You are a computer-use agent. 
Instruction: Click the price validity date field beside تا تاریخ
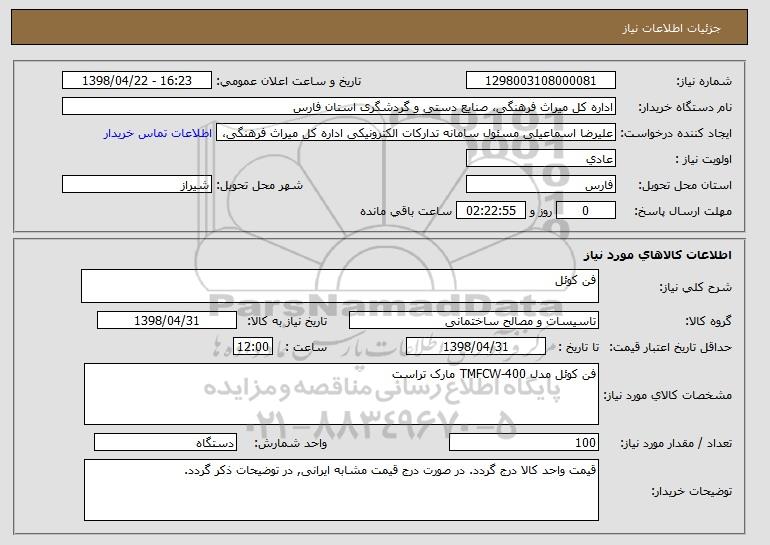pos(476,347)
